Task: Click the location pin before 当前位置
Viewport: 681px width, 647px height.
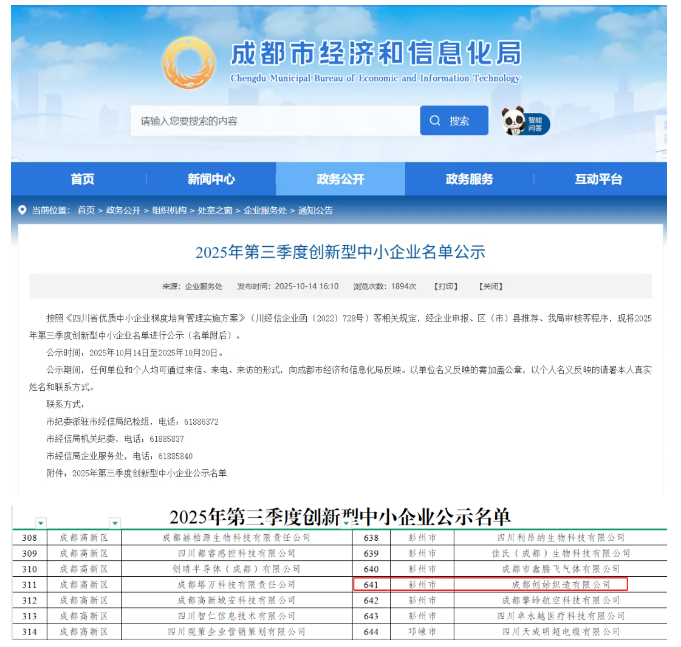Action: pyautogui.click(x=22, y=210)
